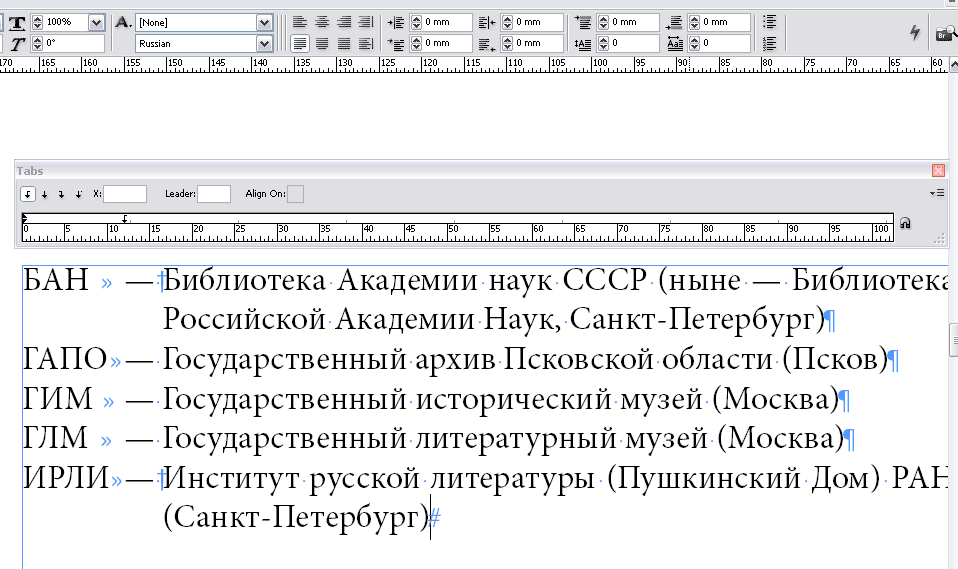This screenshot has width=958, height=569.
Task: Select the Left-Justified Tab button
Action: point(27,194)
